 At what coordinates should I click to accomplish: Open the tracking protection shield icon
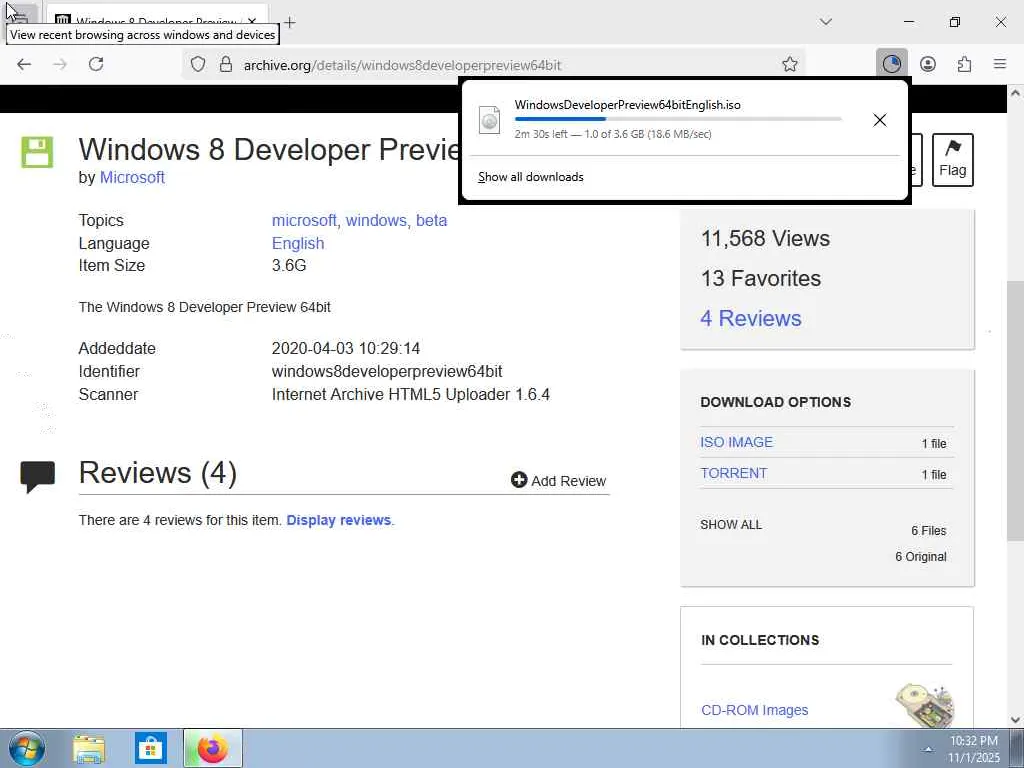click(198, 64)
